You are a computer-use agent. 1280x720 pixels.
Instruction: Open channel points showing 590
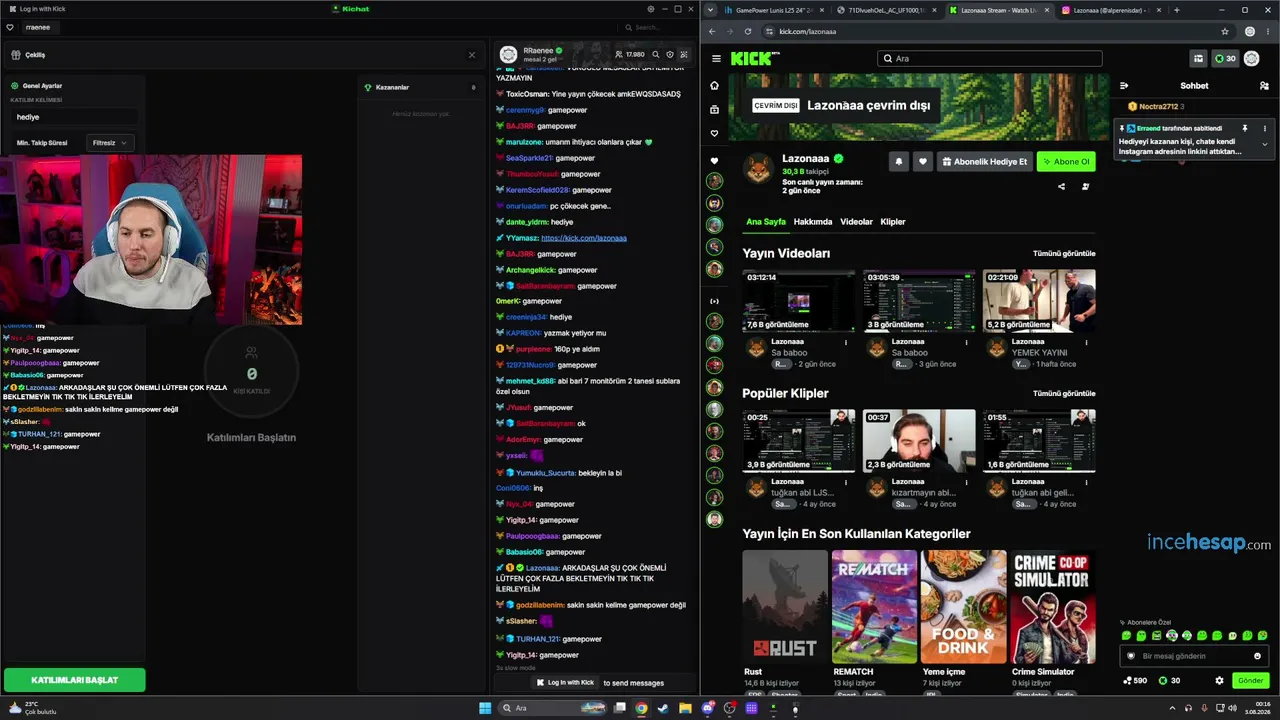(x=1135, y=681)
